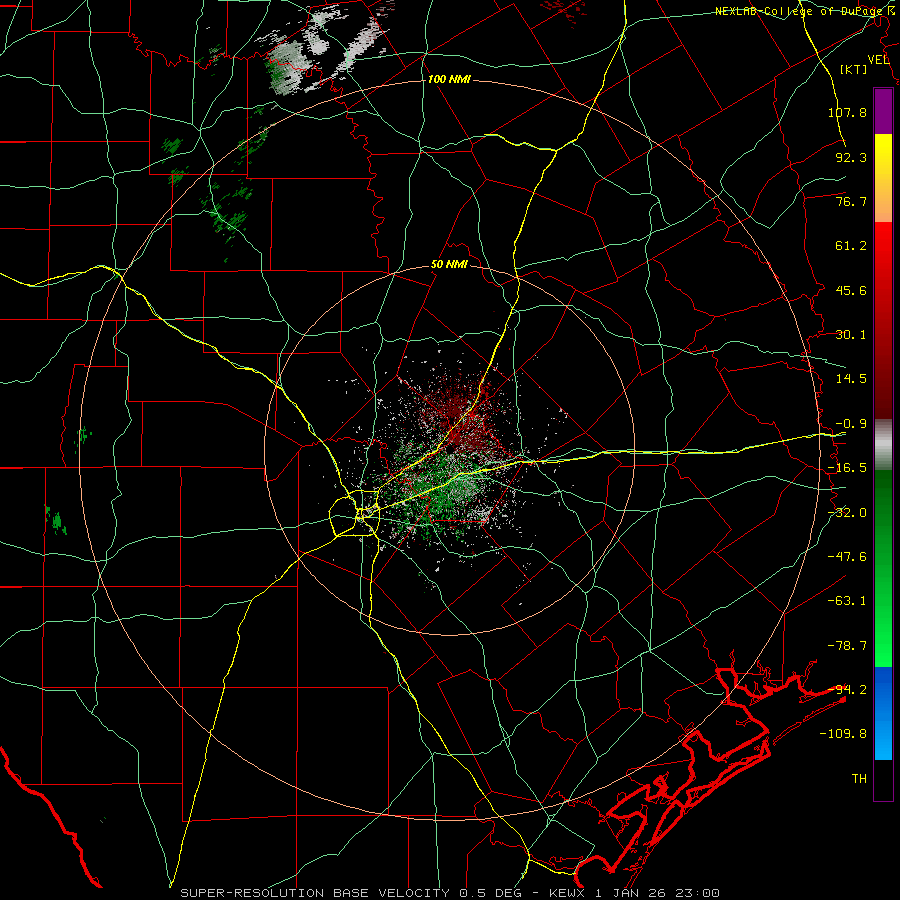The image size is (900, 900).
Task: Select the -109.8 legend value
Action: (x=843, y=734)
